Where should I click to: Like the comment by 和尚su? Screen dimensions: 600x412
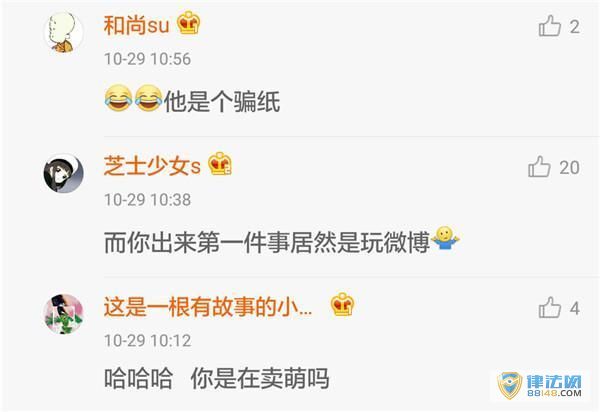[x=549, y=26]
